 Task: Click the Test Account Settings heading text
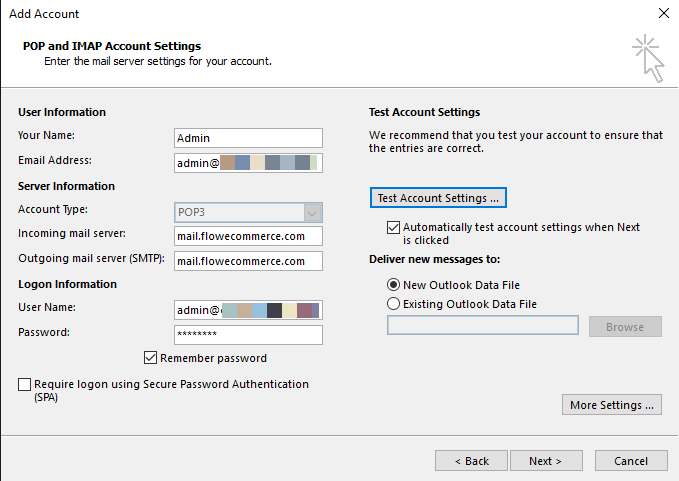click(x=424, y=112)
